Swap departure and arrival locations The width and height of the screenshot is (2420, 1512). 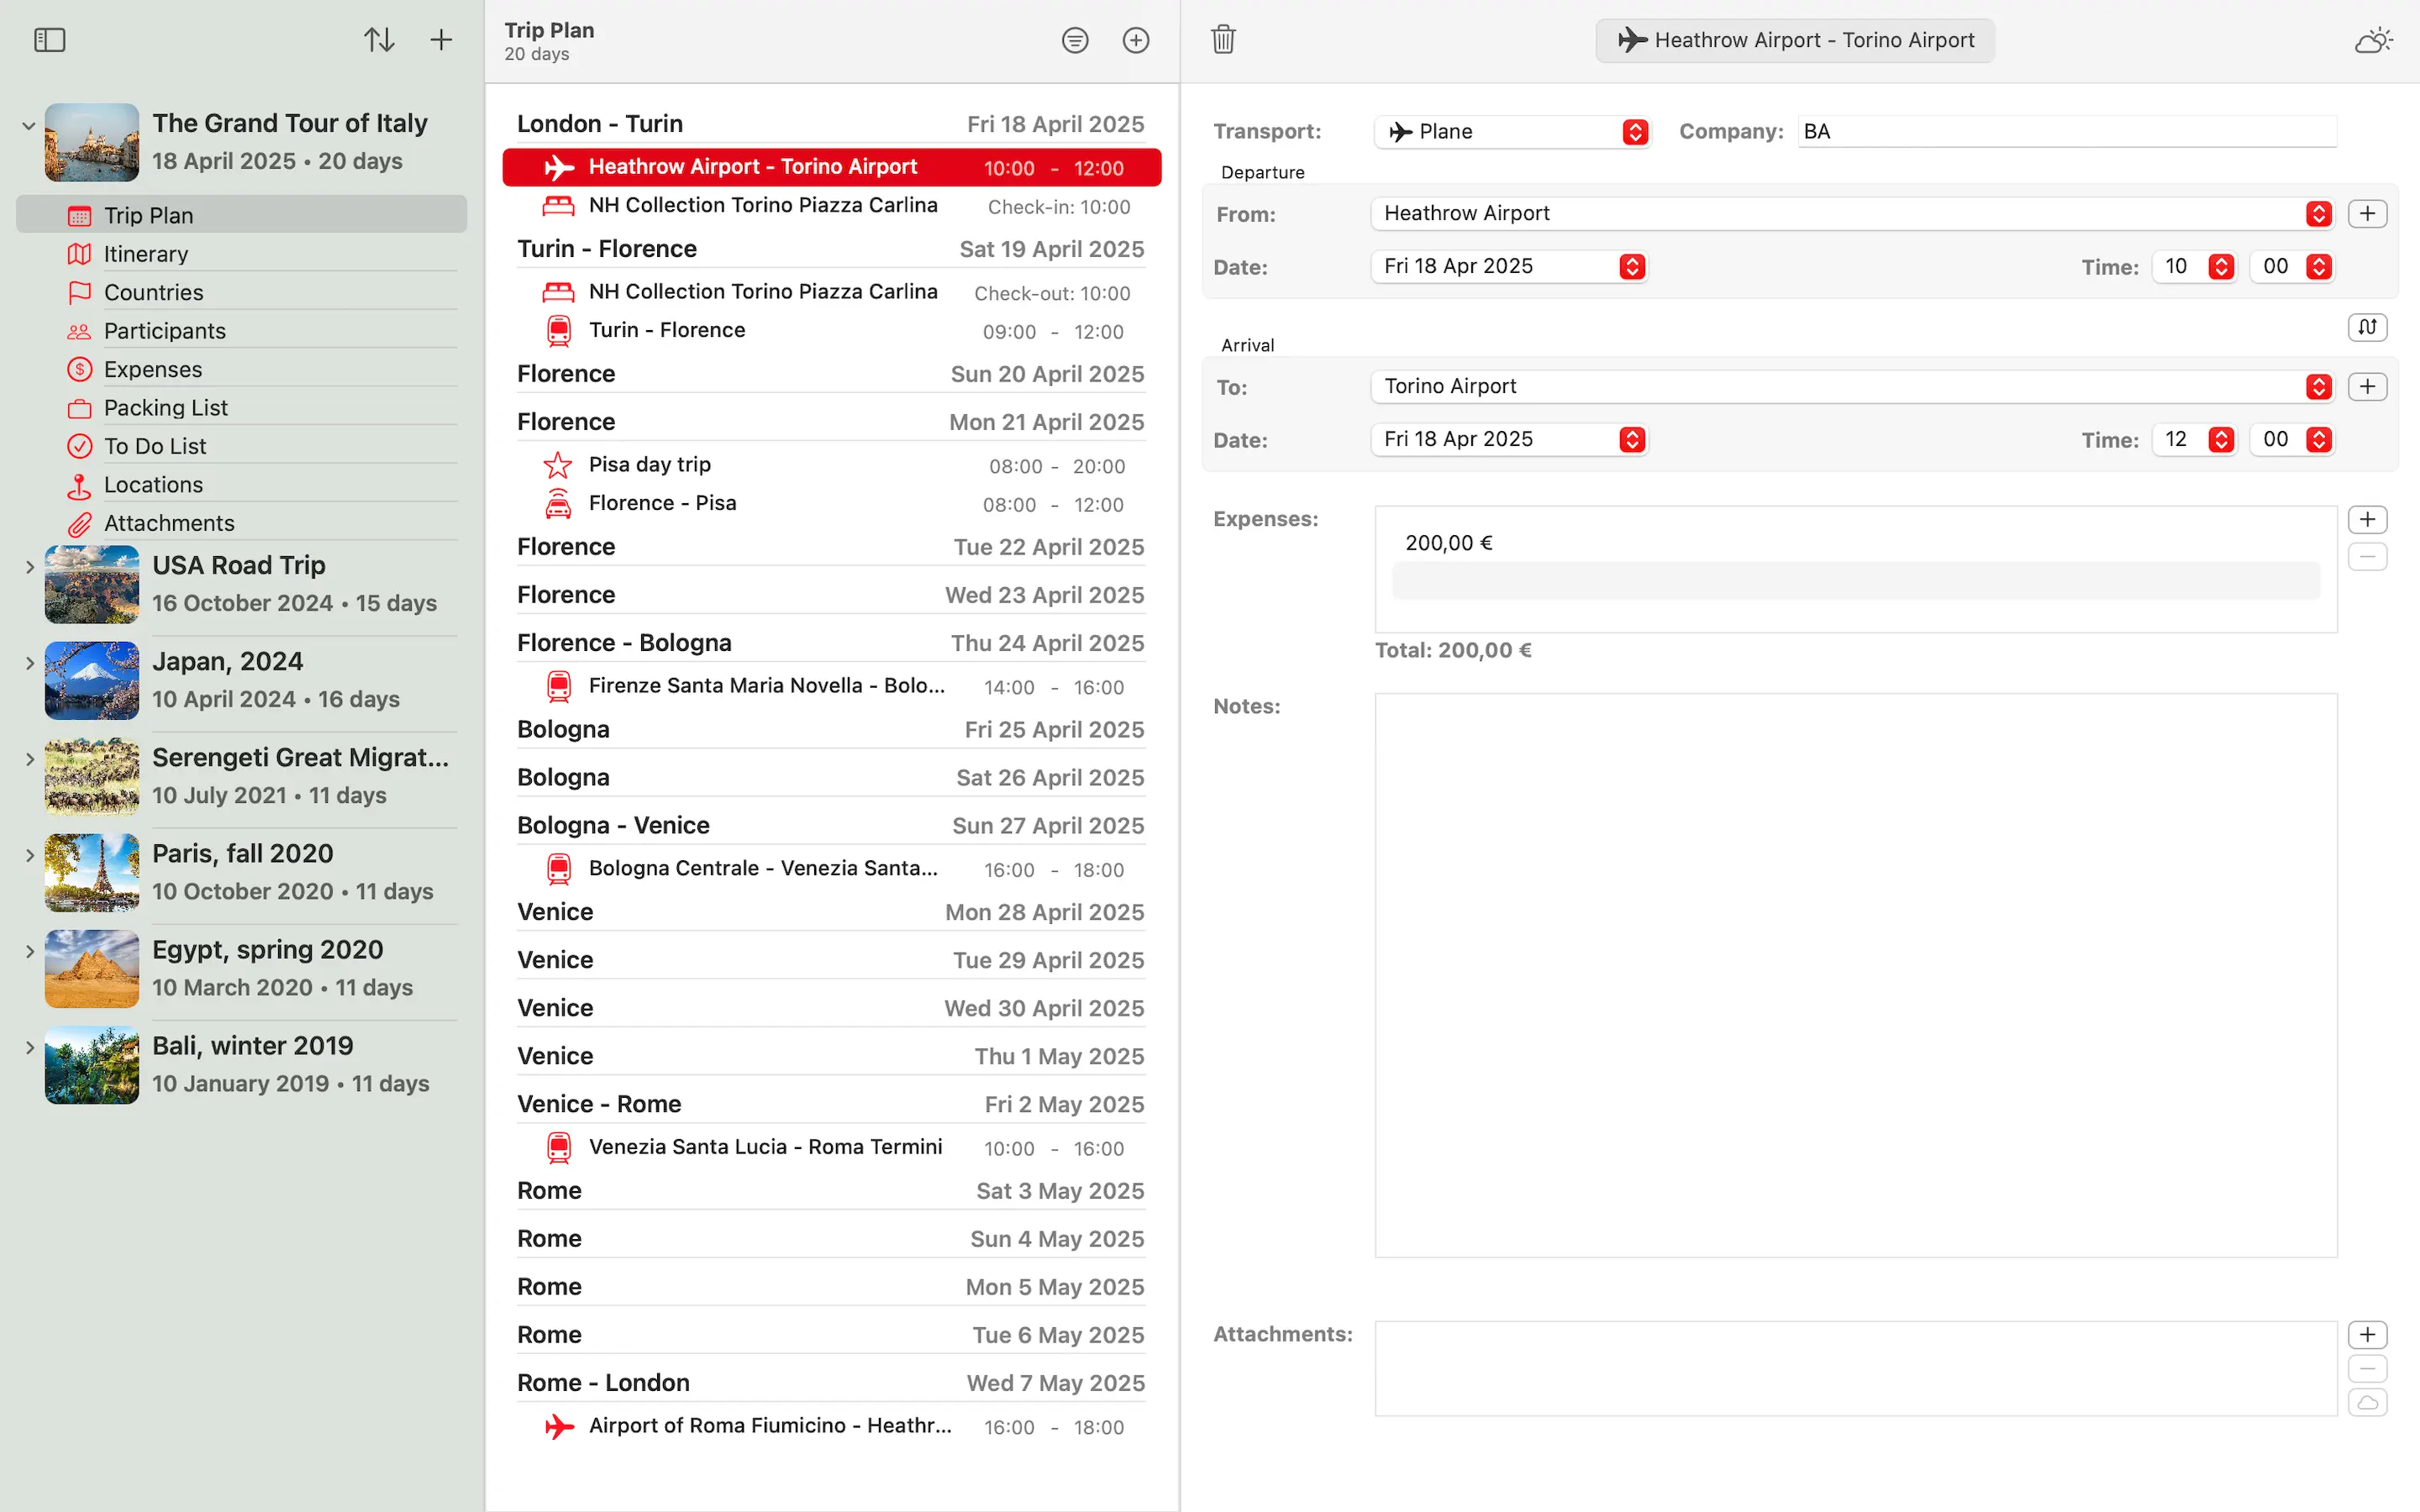tap(2367, 327)
